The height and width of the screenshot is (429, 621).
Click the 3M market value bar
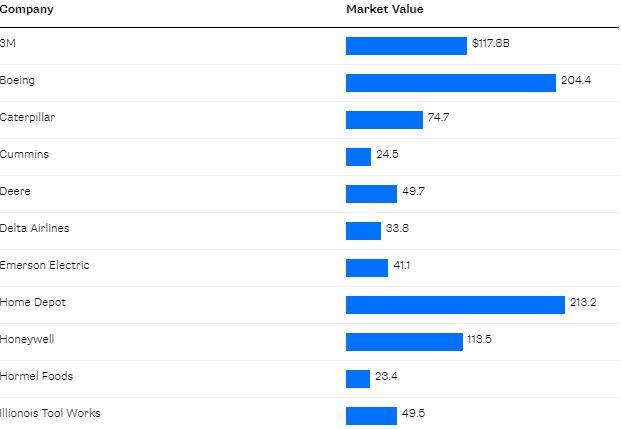pos(406,45)
